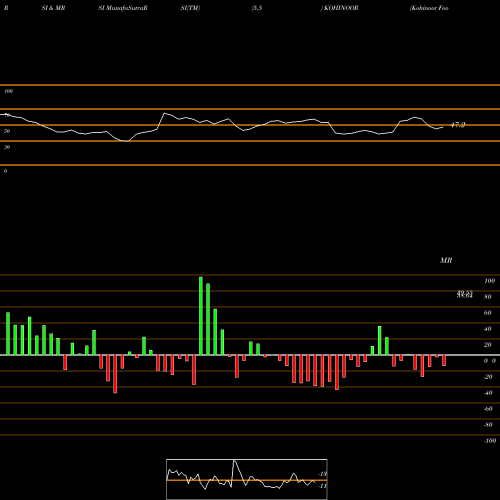Image resolution: width=500 pixels, height=500 pixels.
Task: Click the 'KOHINOOR' symbol label
Action: 341,8
